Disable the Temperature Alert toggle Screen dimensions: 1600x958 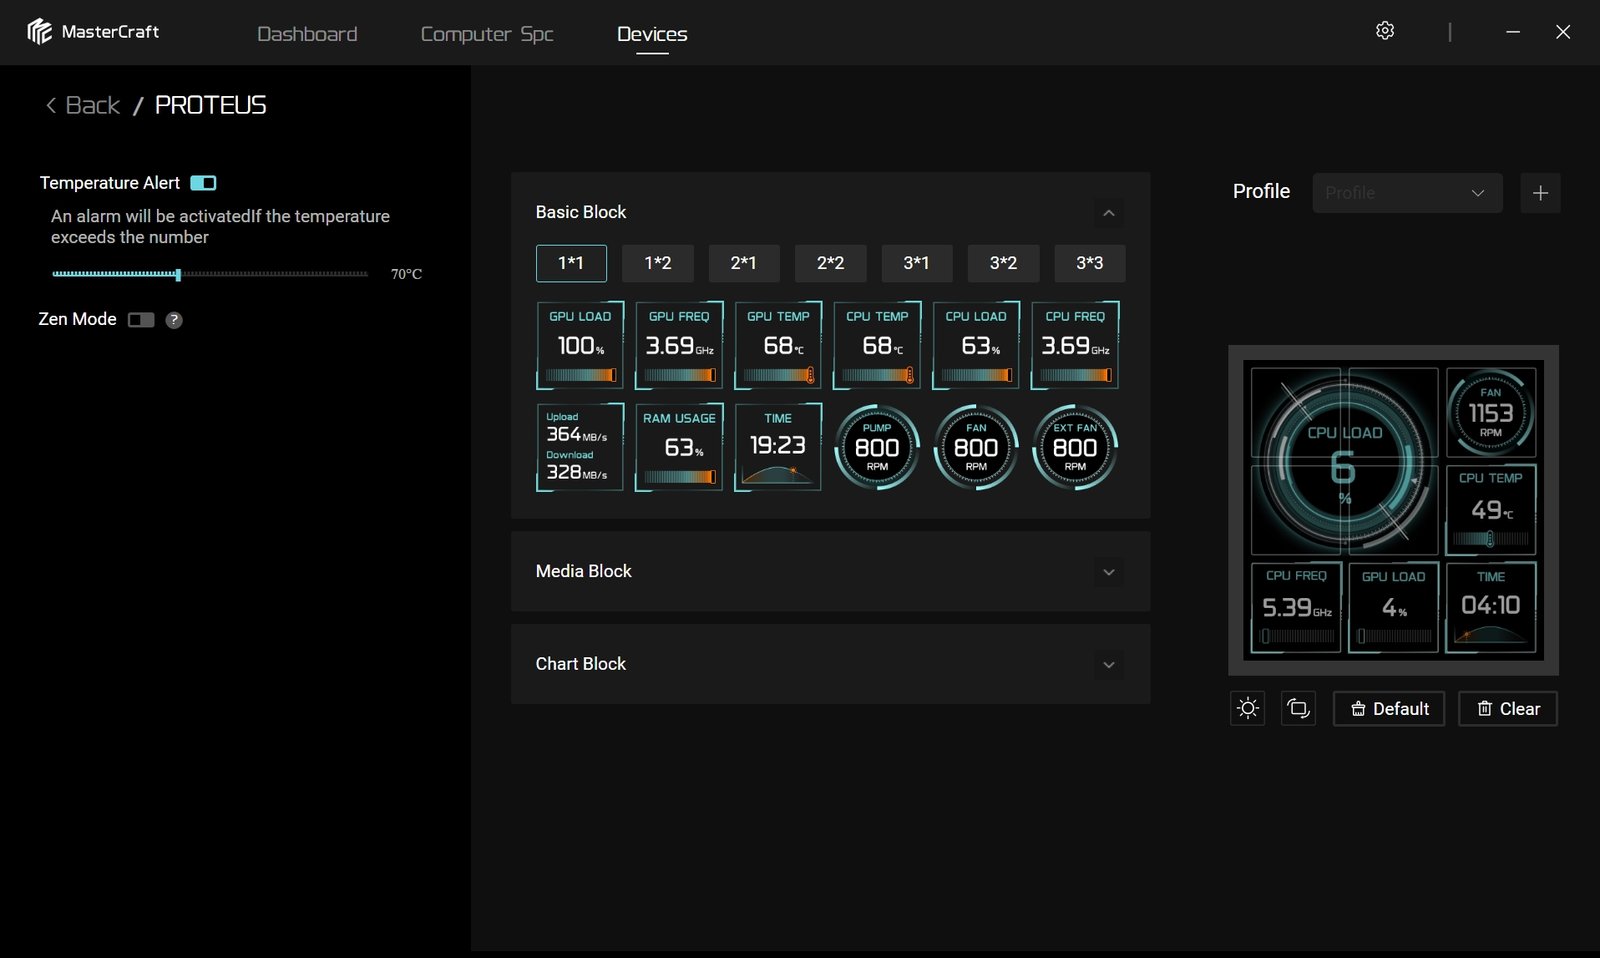[x=203, y=183]
